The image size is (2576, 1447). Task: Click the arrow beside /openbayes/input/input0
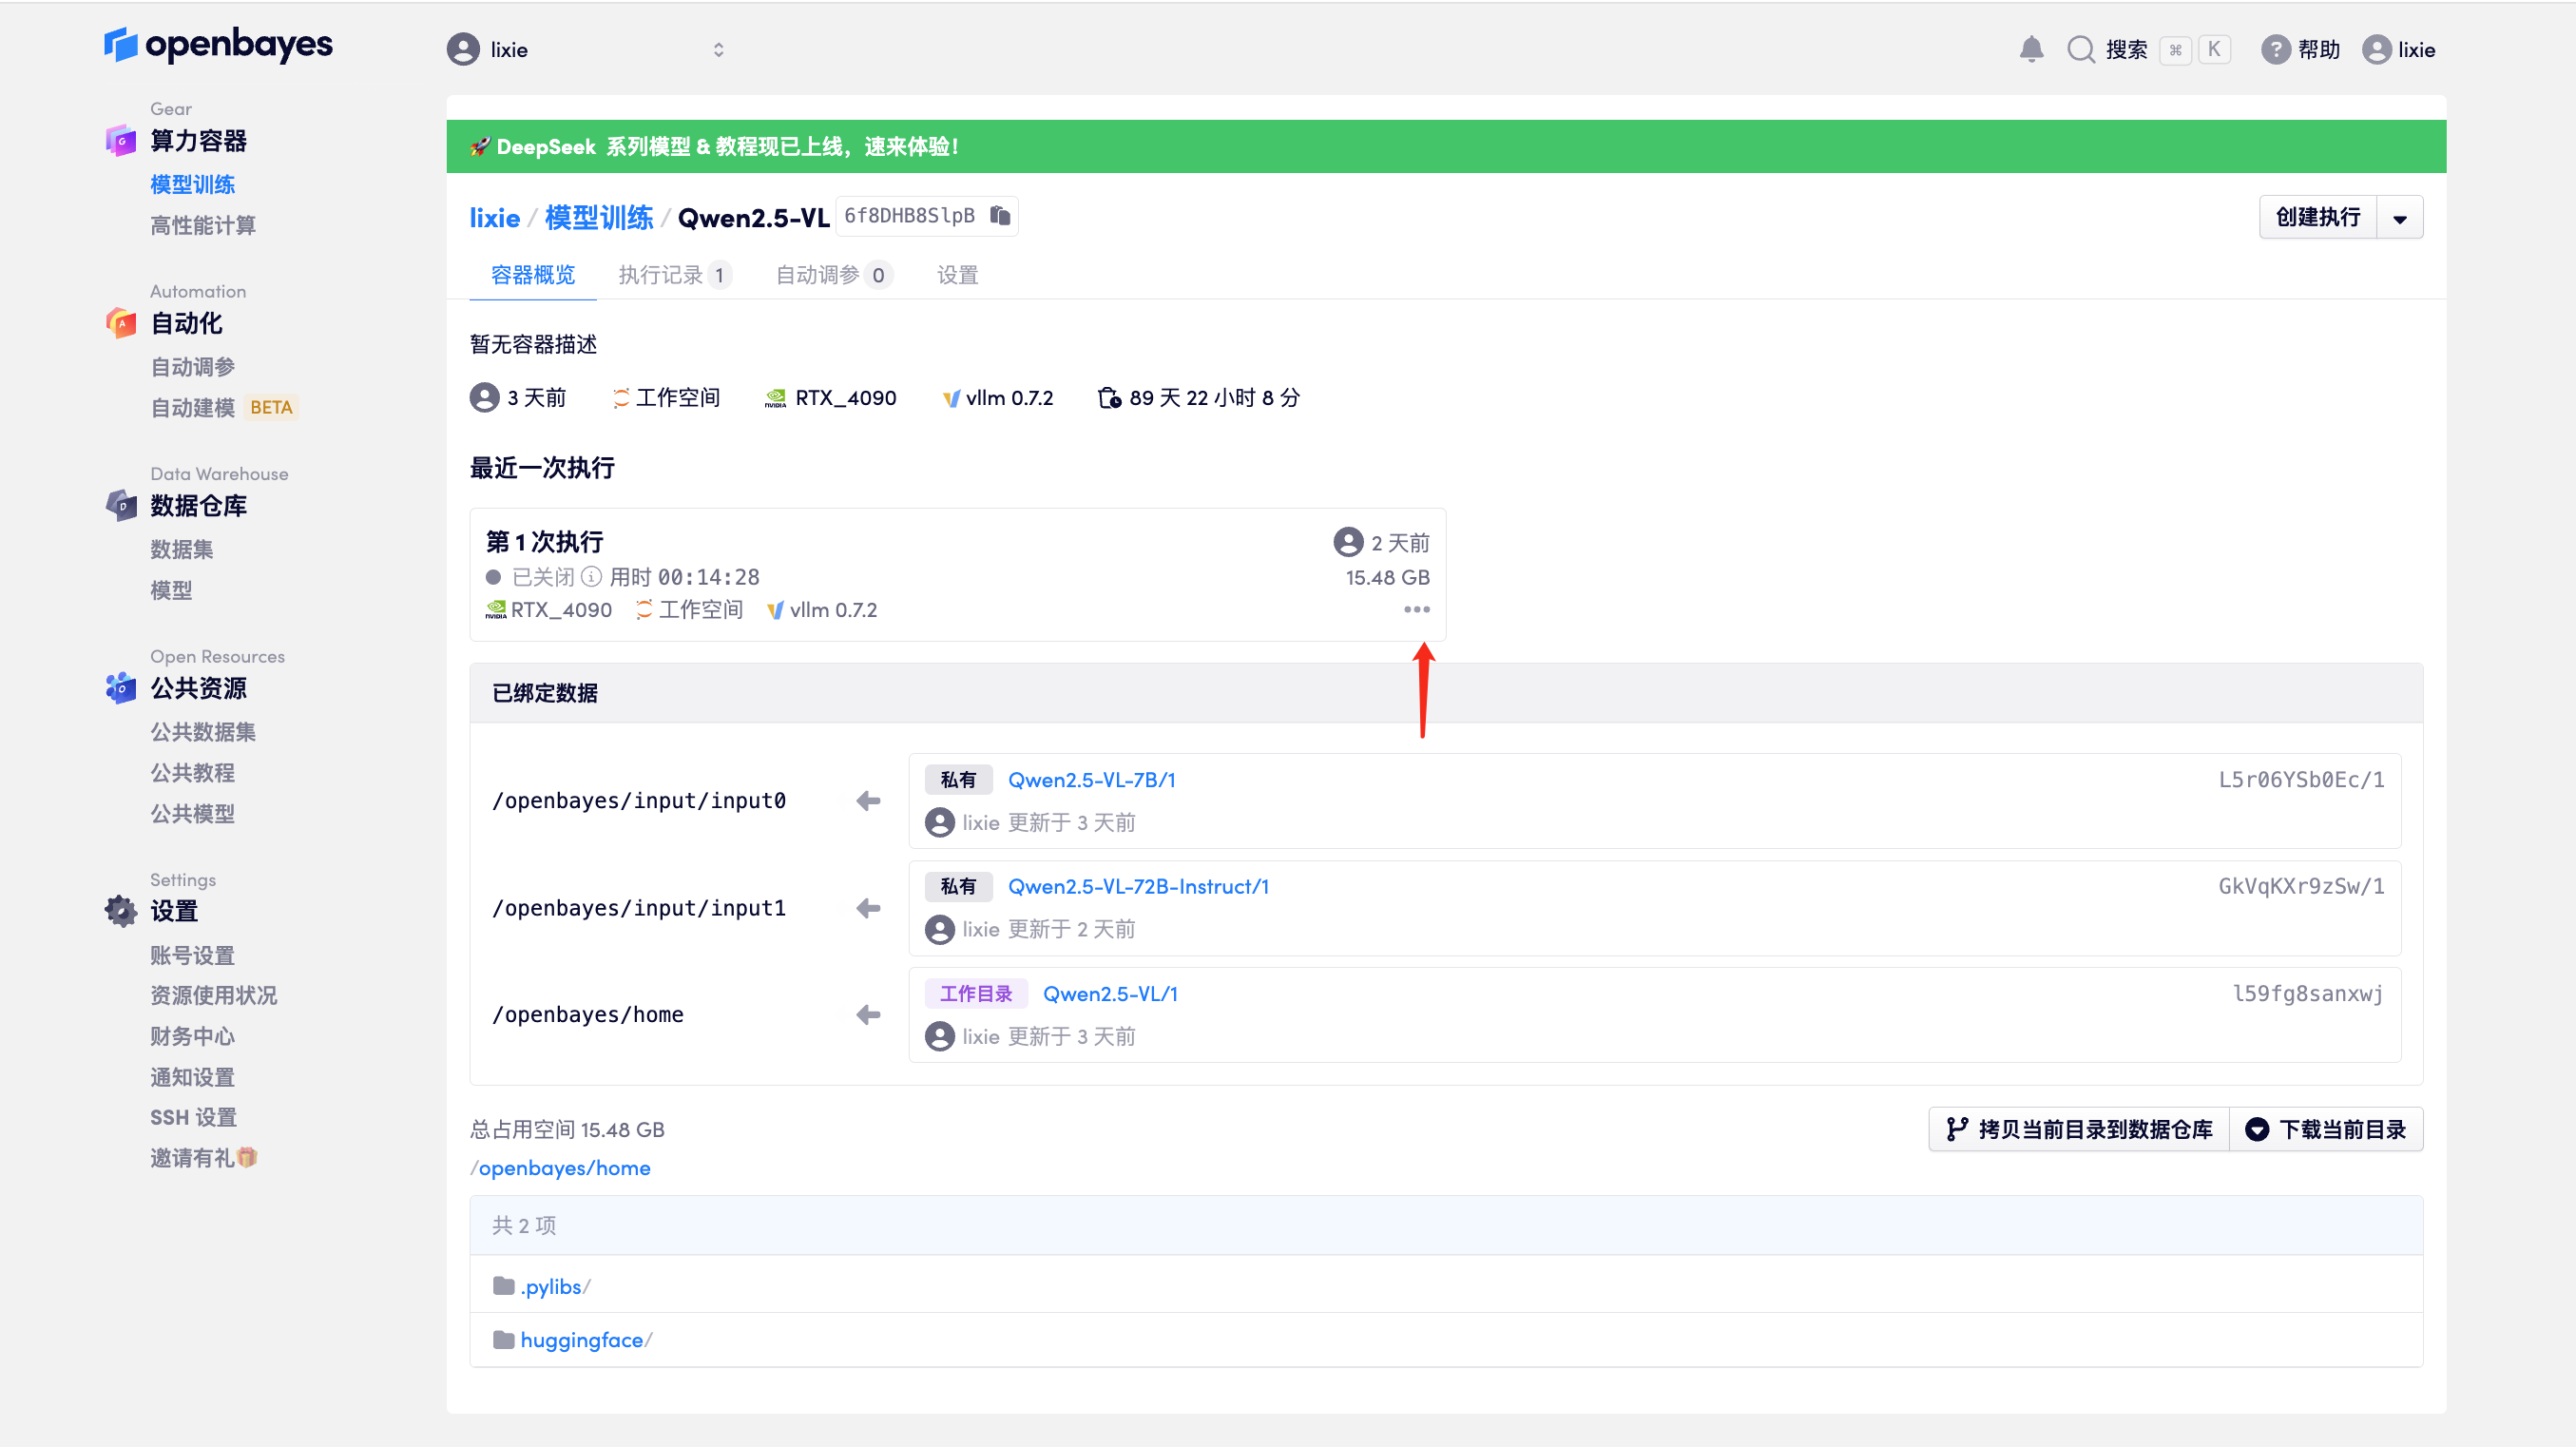click(868, 801)
